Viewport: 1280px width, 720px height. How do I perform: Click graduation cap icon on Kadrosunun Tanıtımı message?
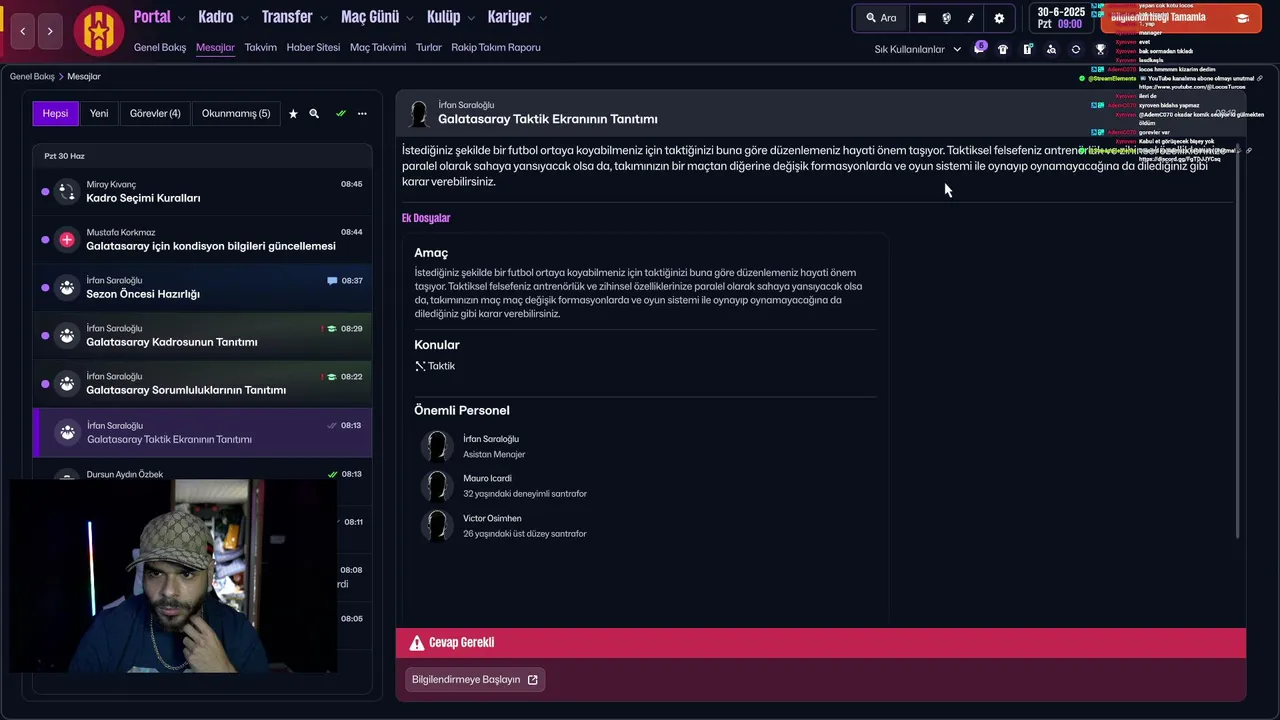(x=332, y=329)
